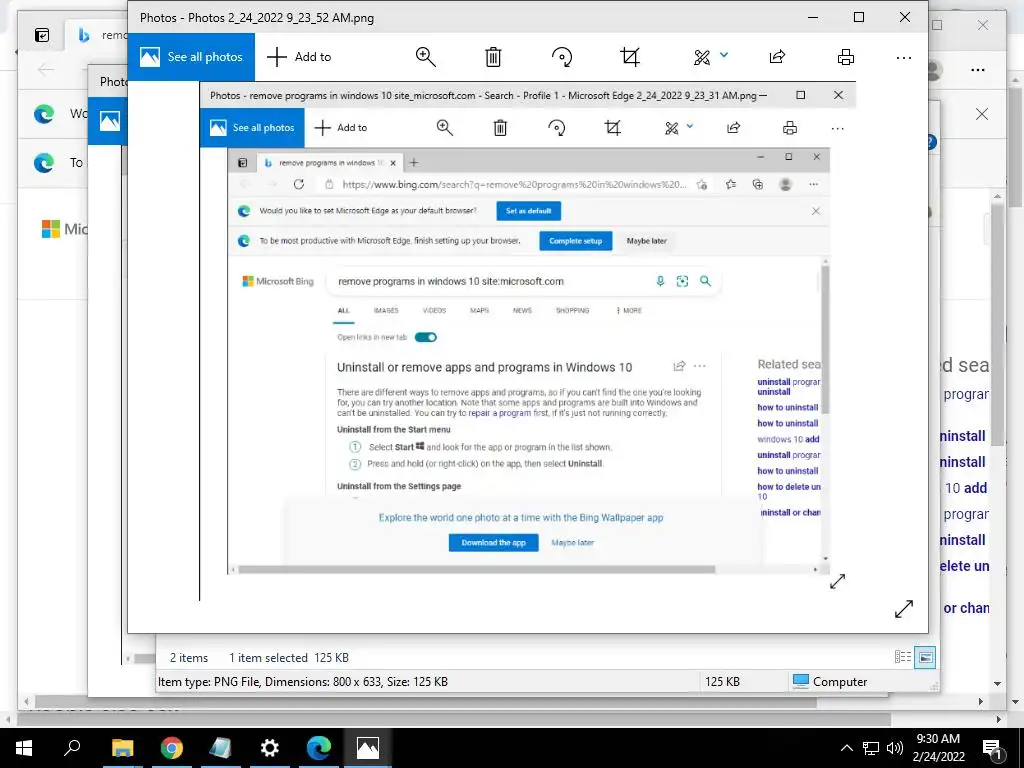Click Download the app button in nested screenshot
1024x768 pixels.
click(493, 543)
